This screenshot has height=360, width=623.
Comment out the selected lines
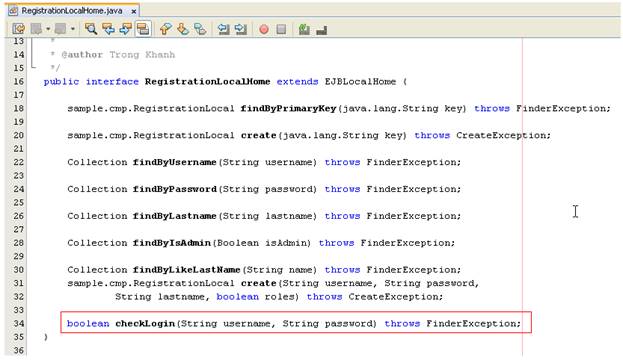click(x=304, y=29)
